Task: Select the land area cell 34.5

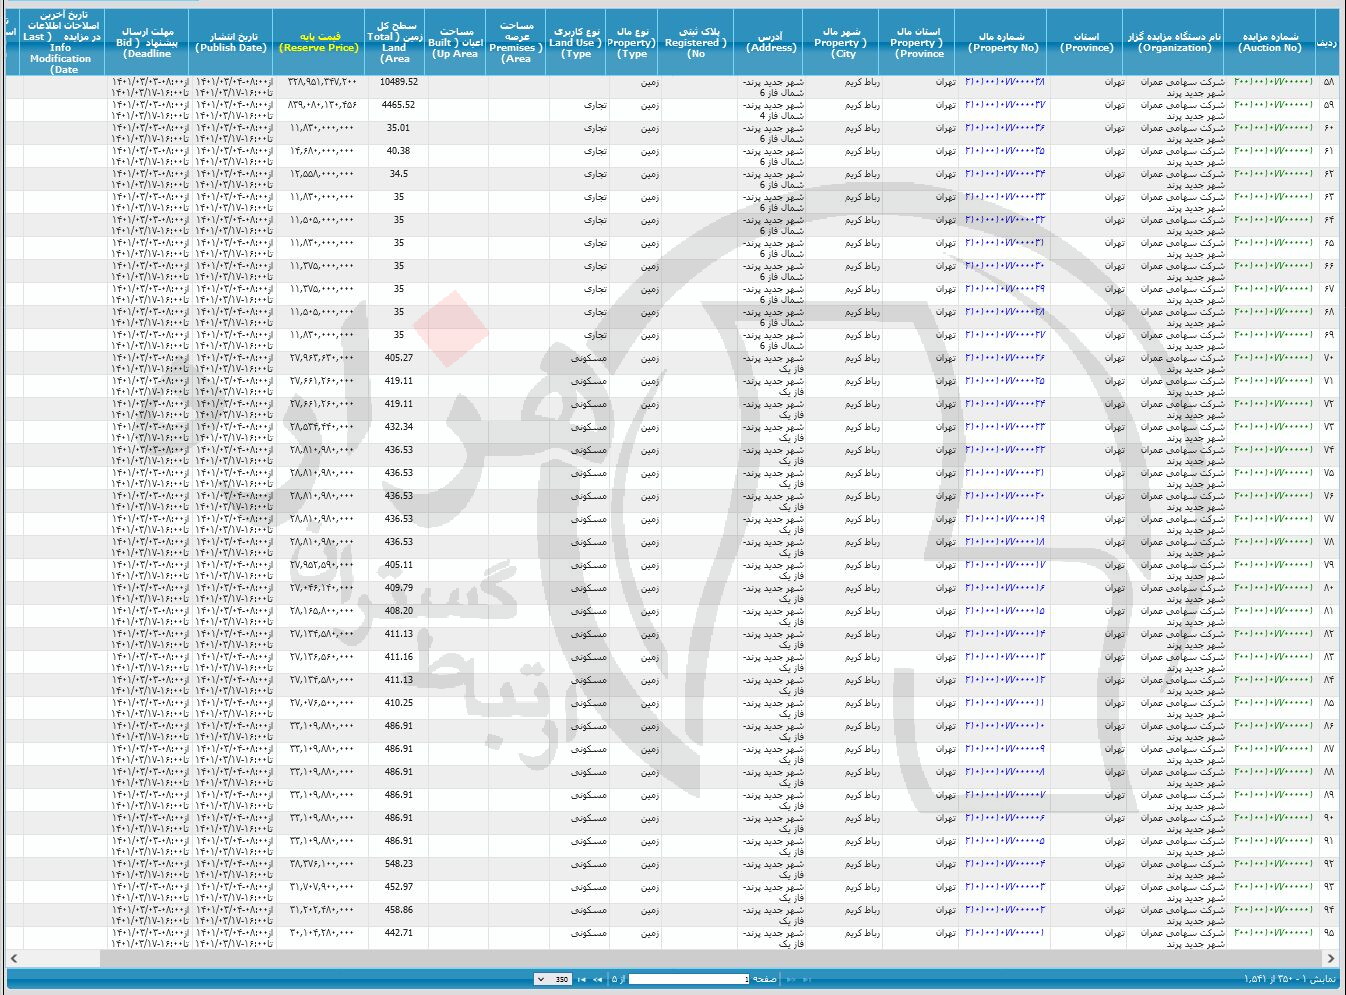Action: [398, 174]
